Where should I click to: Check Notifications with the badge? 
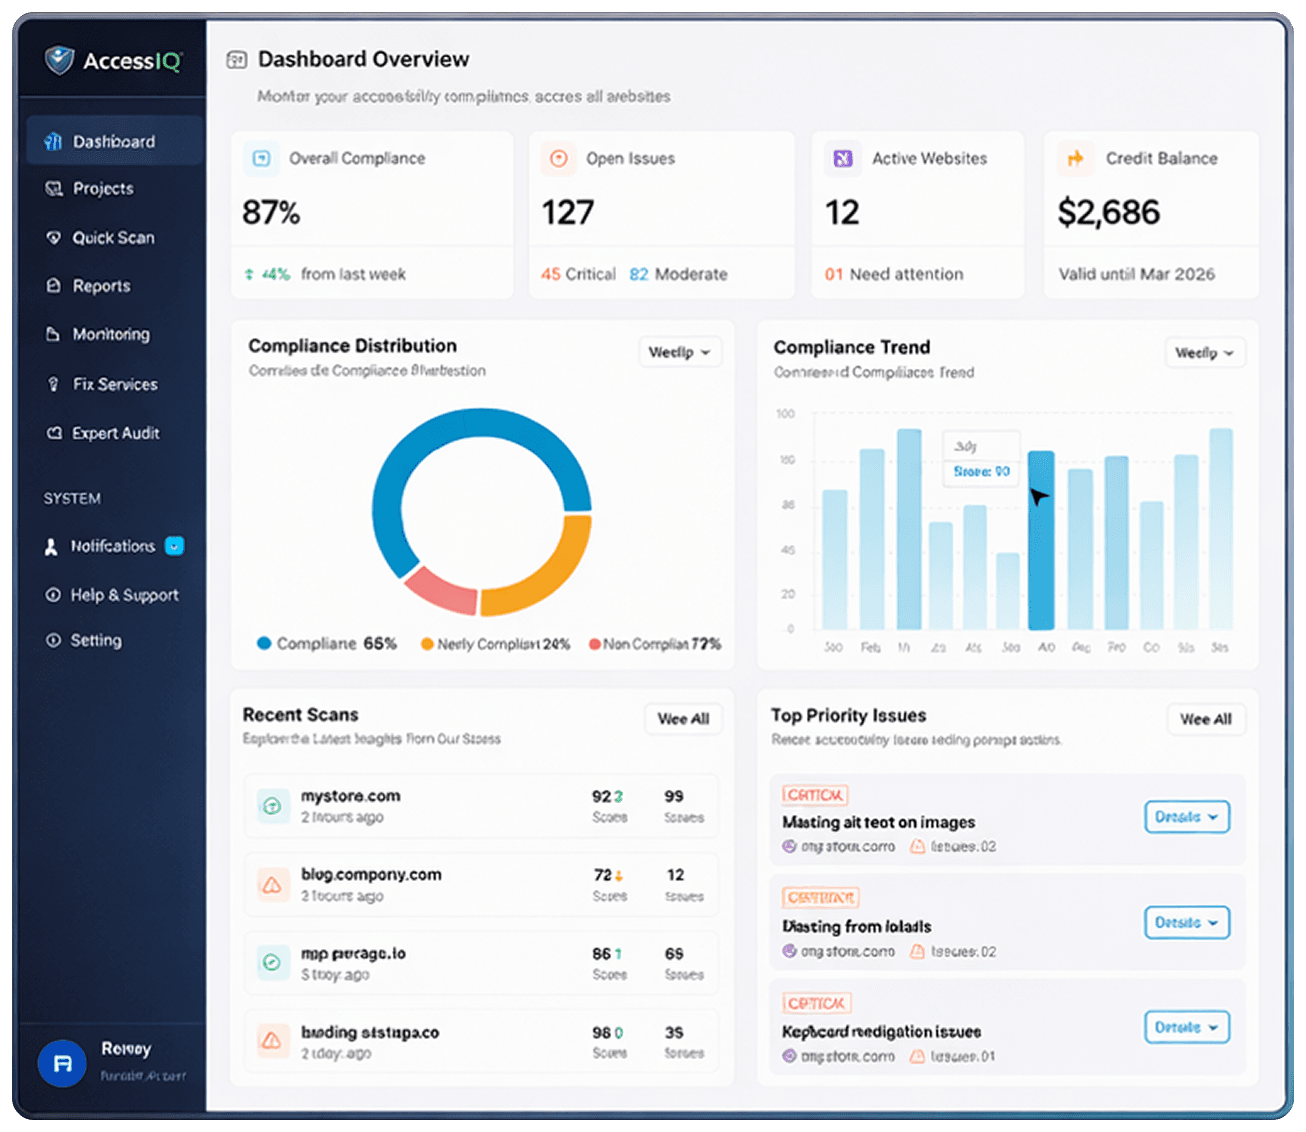pyautogui.click(x=112, y=546)
